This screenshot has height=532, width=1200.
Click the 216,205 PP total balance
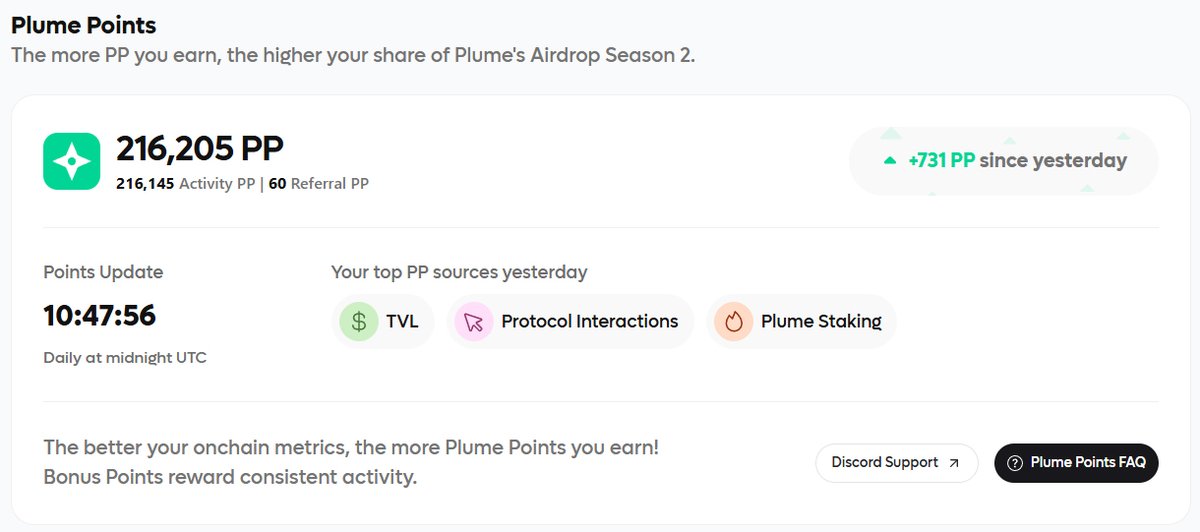tap(200, 148)
